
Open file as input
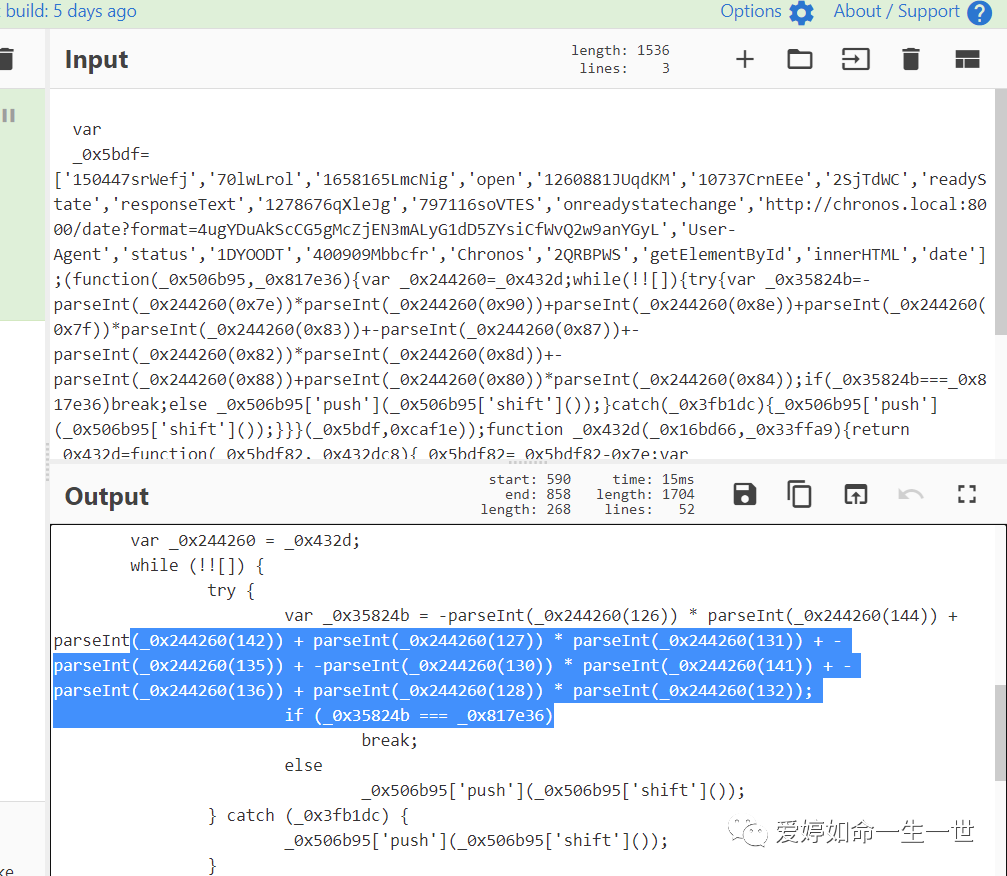855,59
